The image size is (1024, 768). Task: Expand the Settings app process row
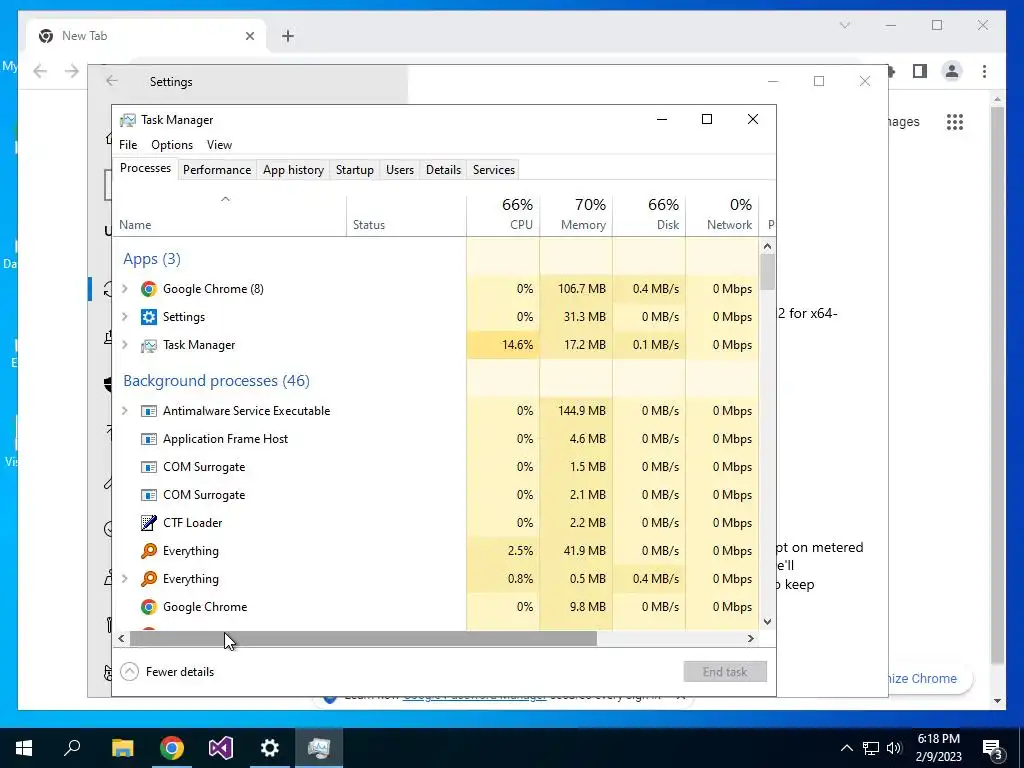pyautogui.click(x=125, y=317)
